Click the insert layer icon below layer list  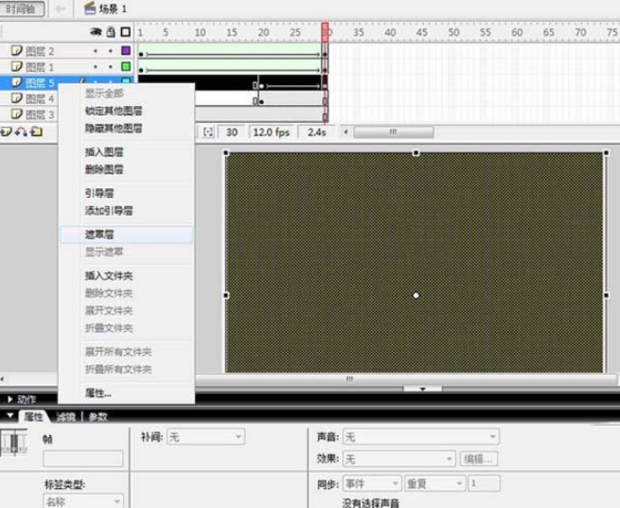click(x=6, y=132)
